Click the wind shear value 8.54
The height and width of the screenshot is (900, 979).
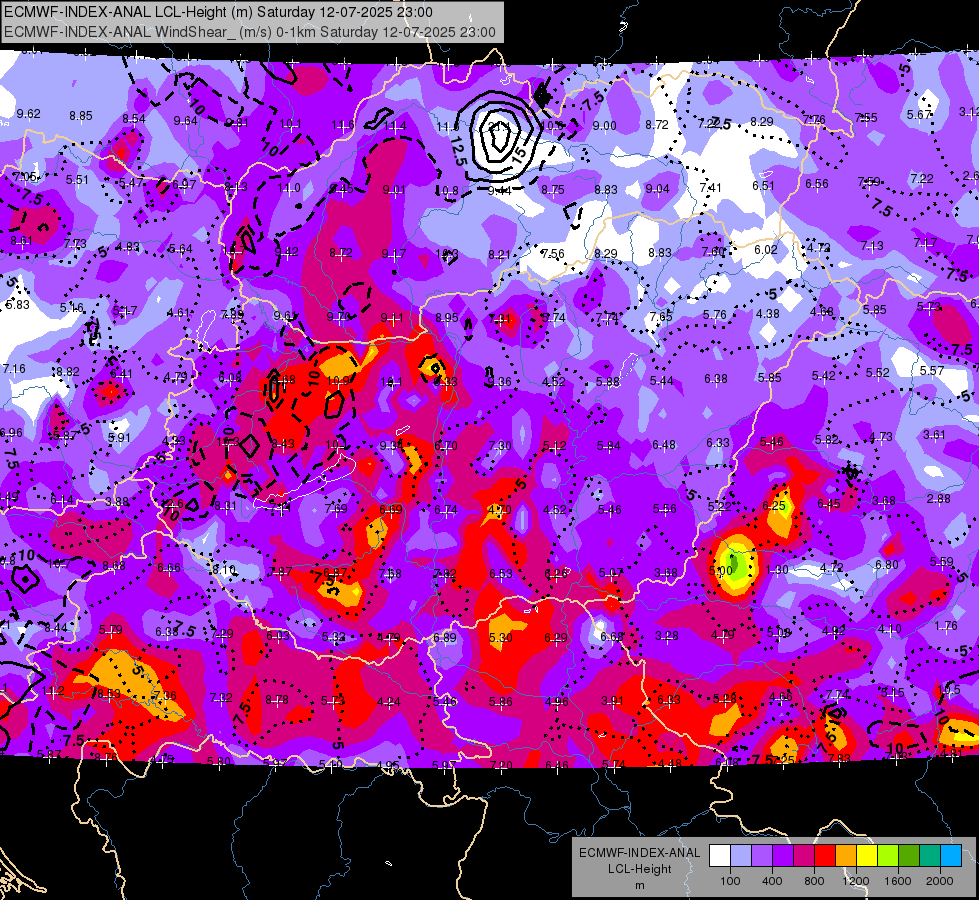click(134, 119)
